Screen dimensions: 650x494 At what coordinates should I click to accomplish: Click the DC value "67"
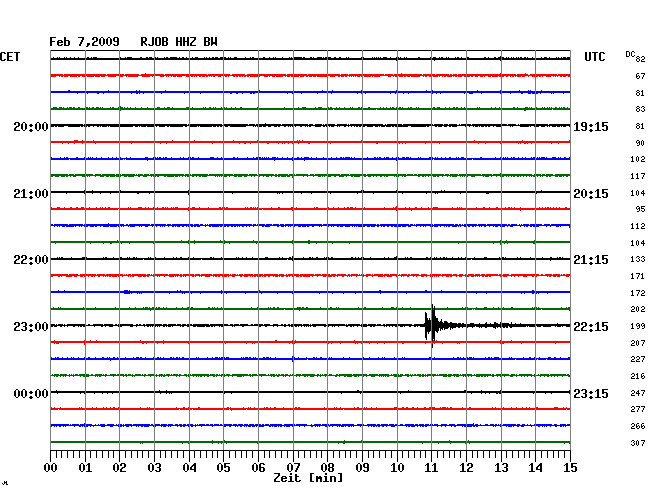[640, 76]
